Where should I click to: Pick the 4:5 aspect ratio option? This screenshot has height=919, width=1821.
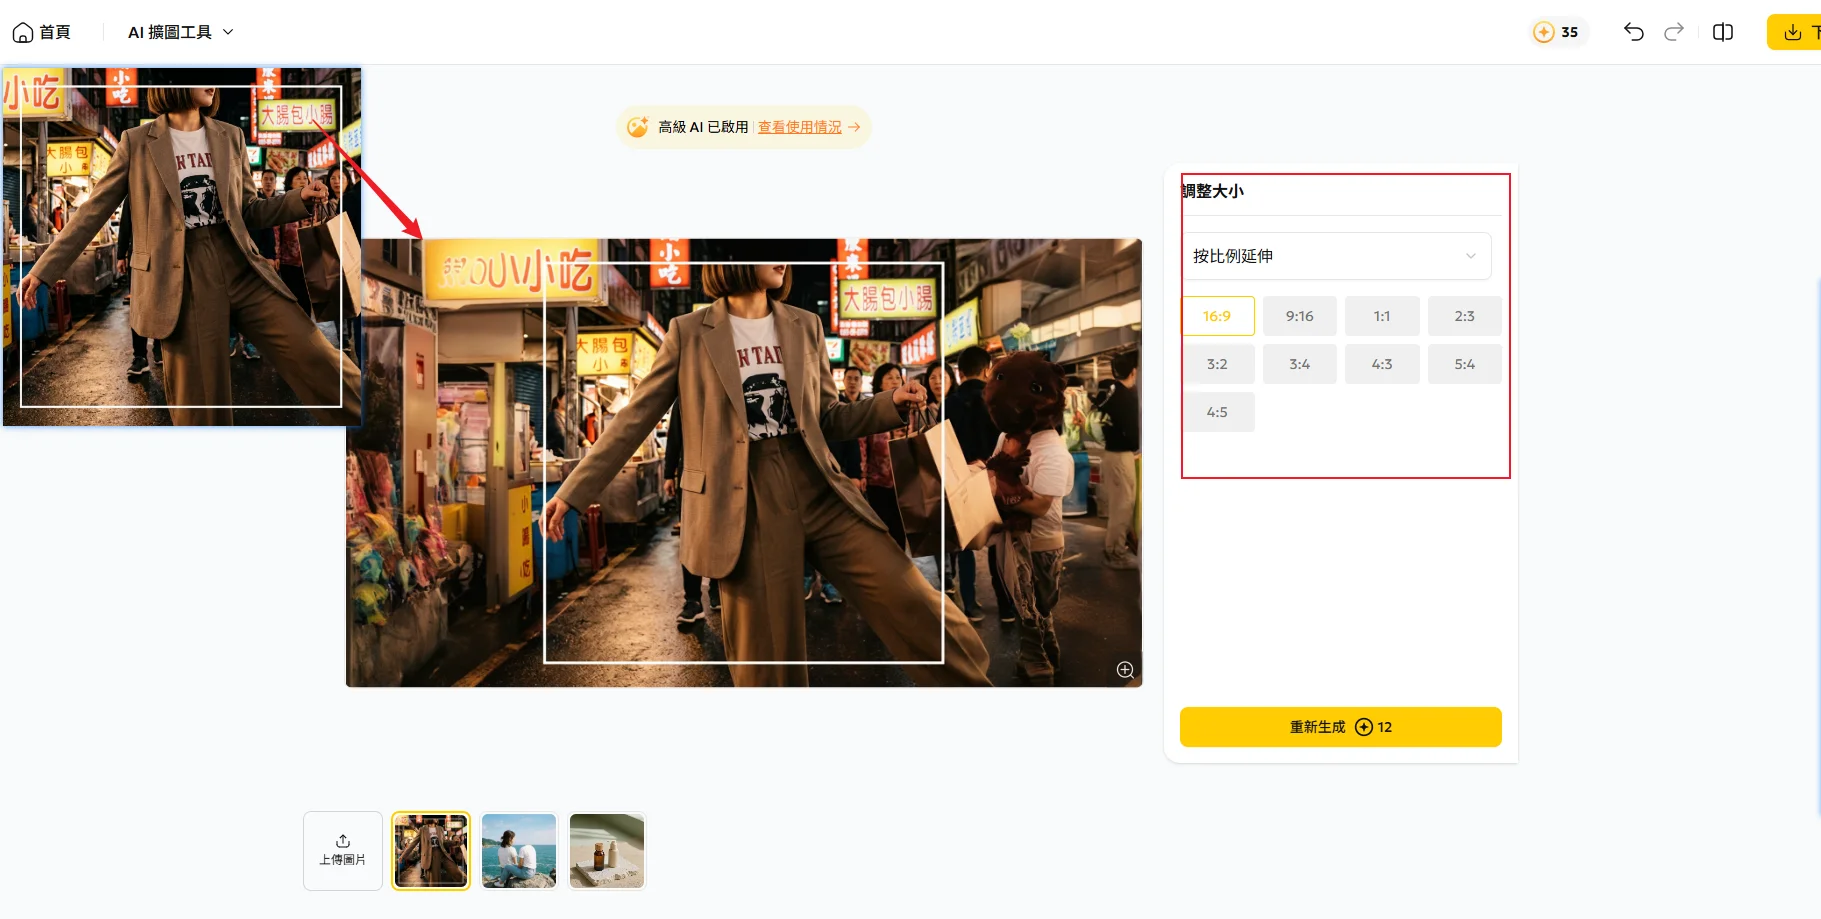[1217, 412]
